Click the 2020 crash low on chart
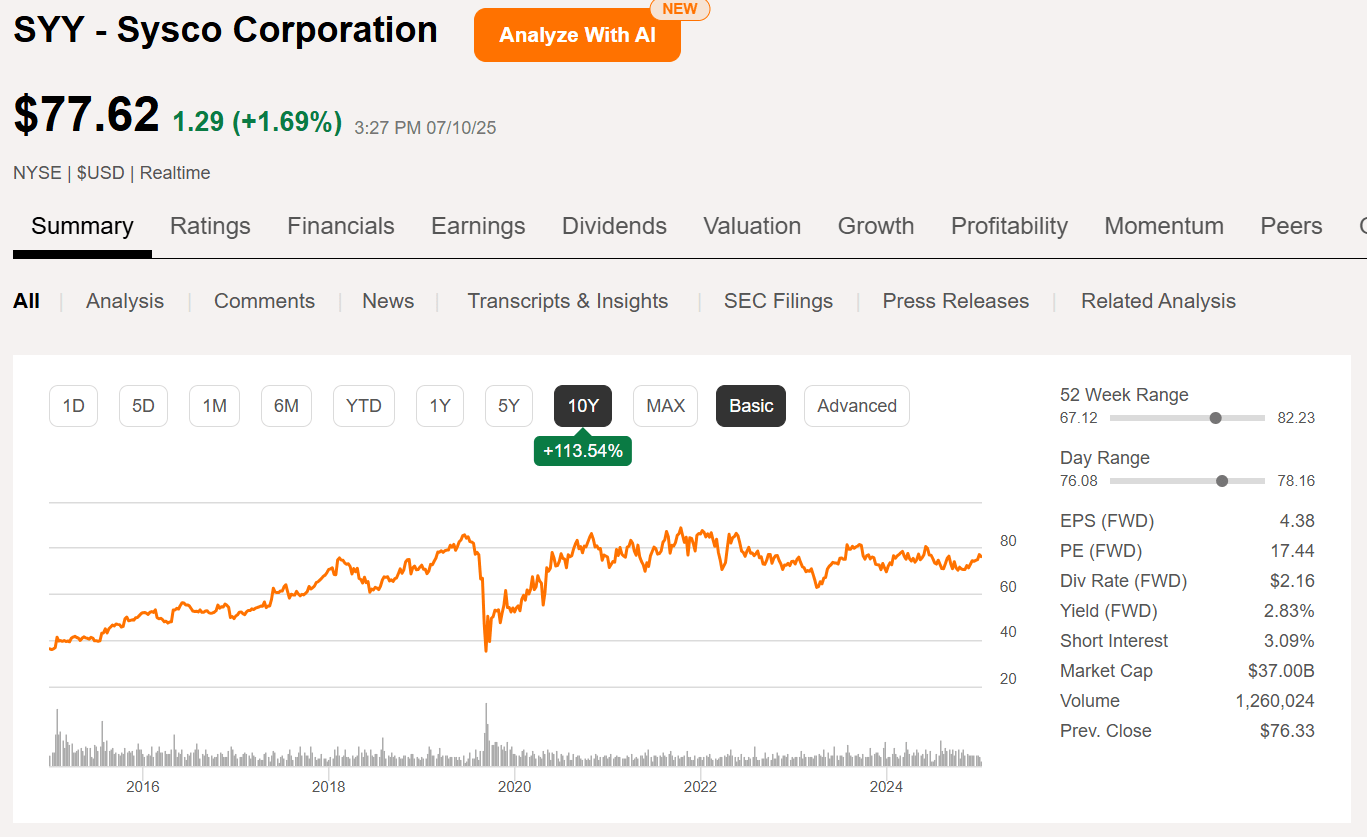Screen dimensions: 1367x837 (486, 651)
